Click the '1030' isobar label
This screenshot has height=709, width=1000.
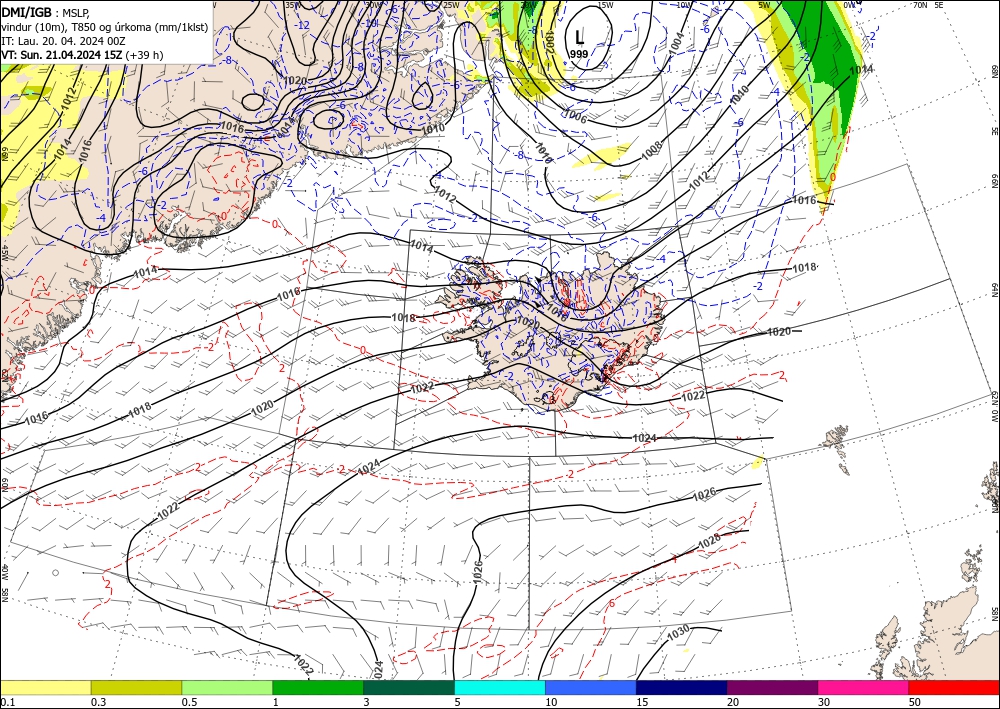[678, 634]
